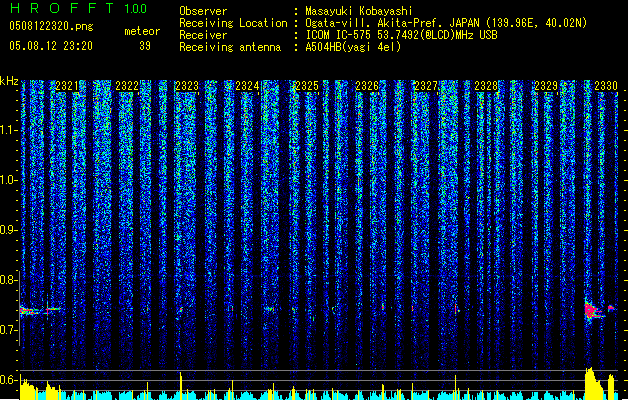Click the large pink meteor echo before 2330
The width and height of the screenshot is (629, 400).
tap(593, 311)
